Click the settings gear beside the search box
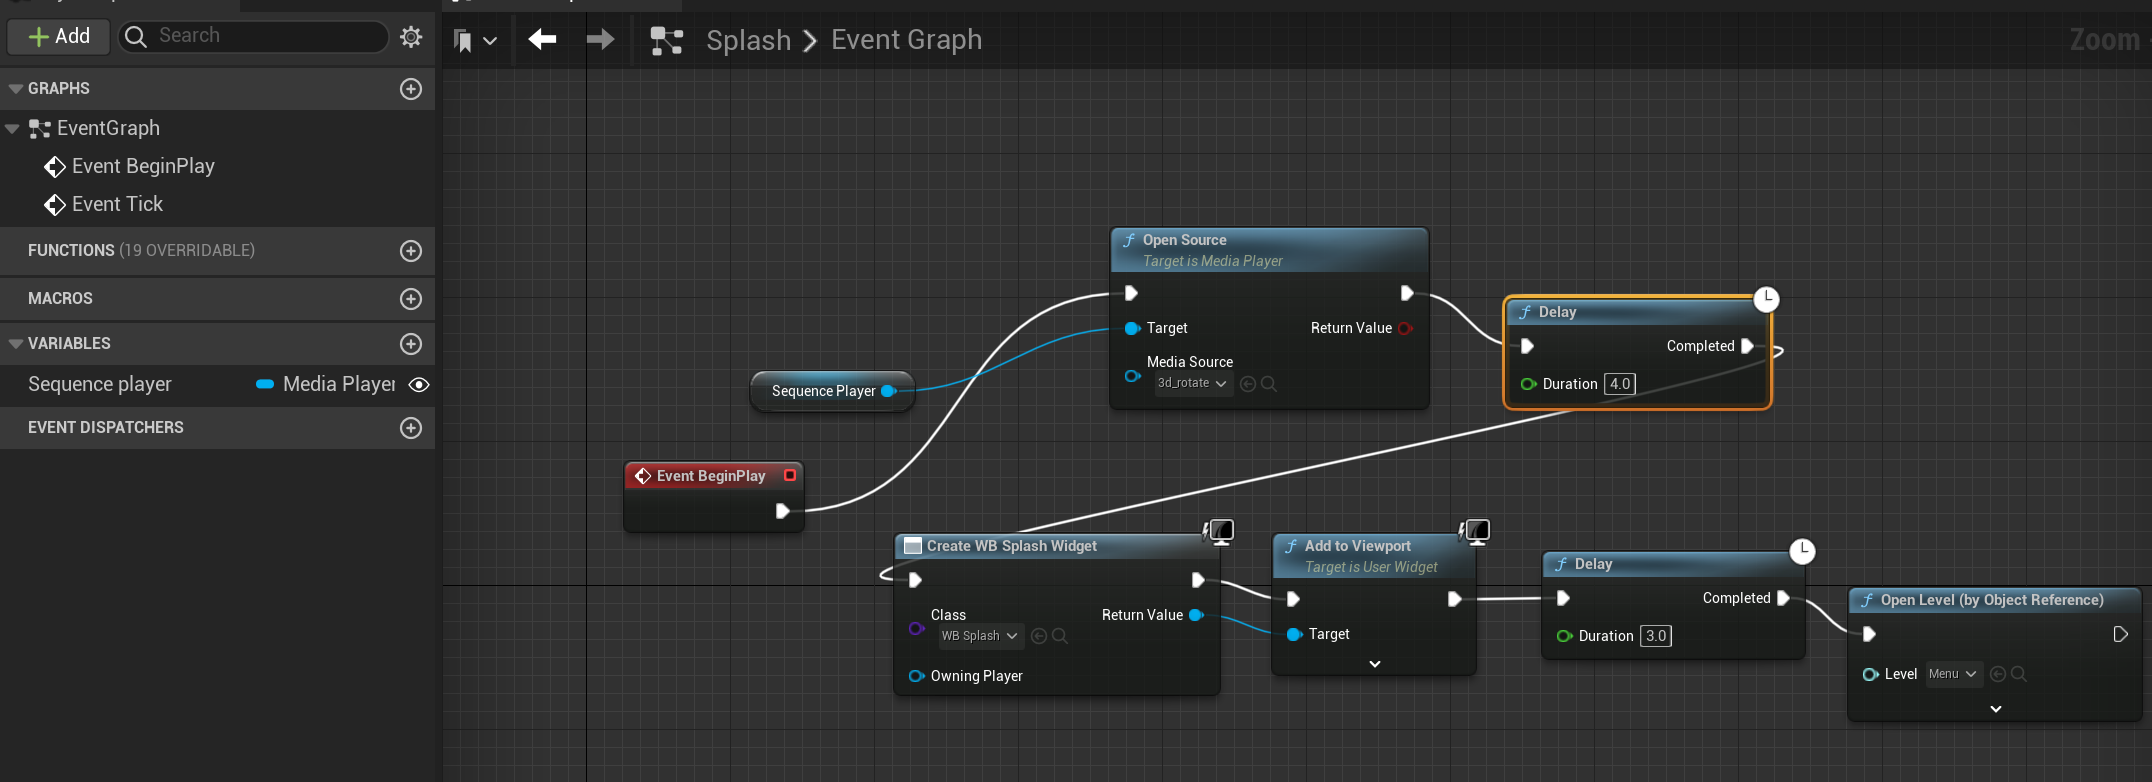2152x782 pixels. [x=411, y=37]
